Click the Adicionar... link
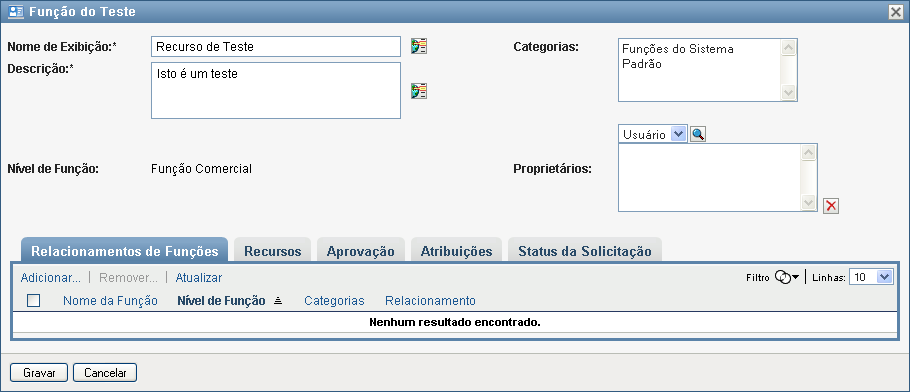This screenshot has width=910, height=392. click(50, 278)
